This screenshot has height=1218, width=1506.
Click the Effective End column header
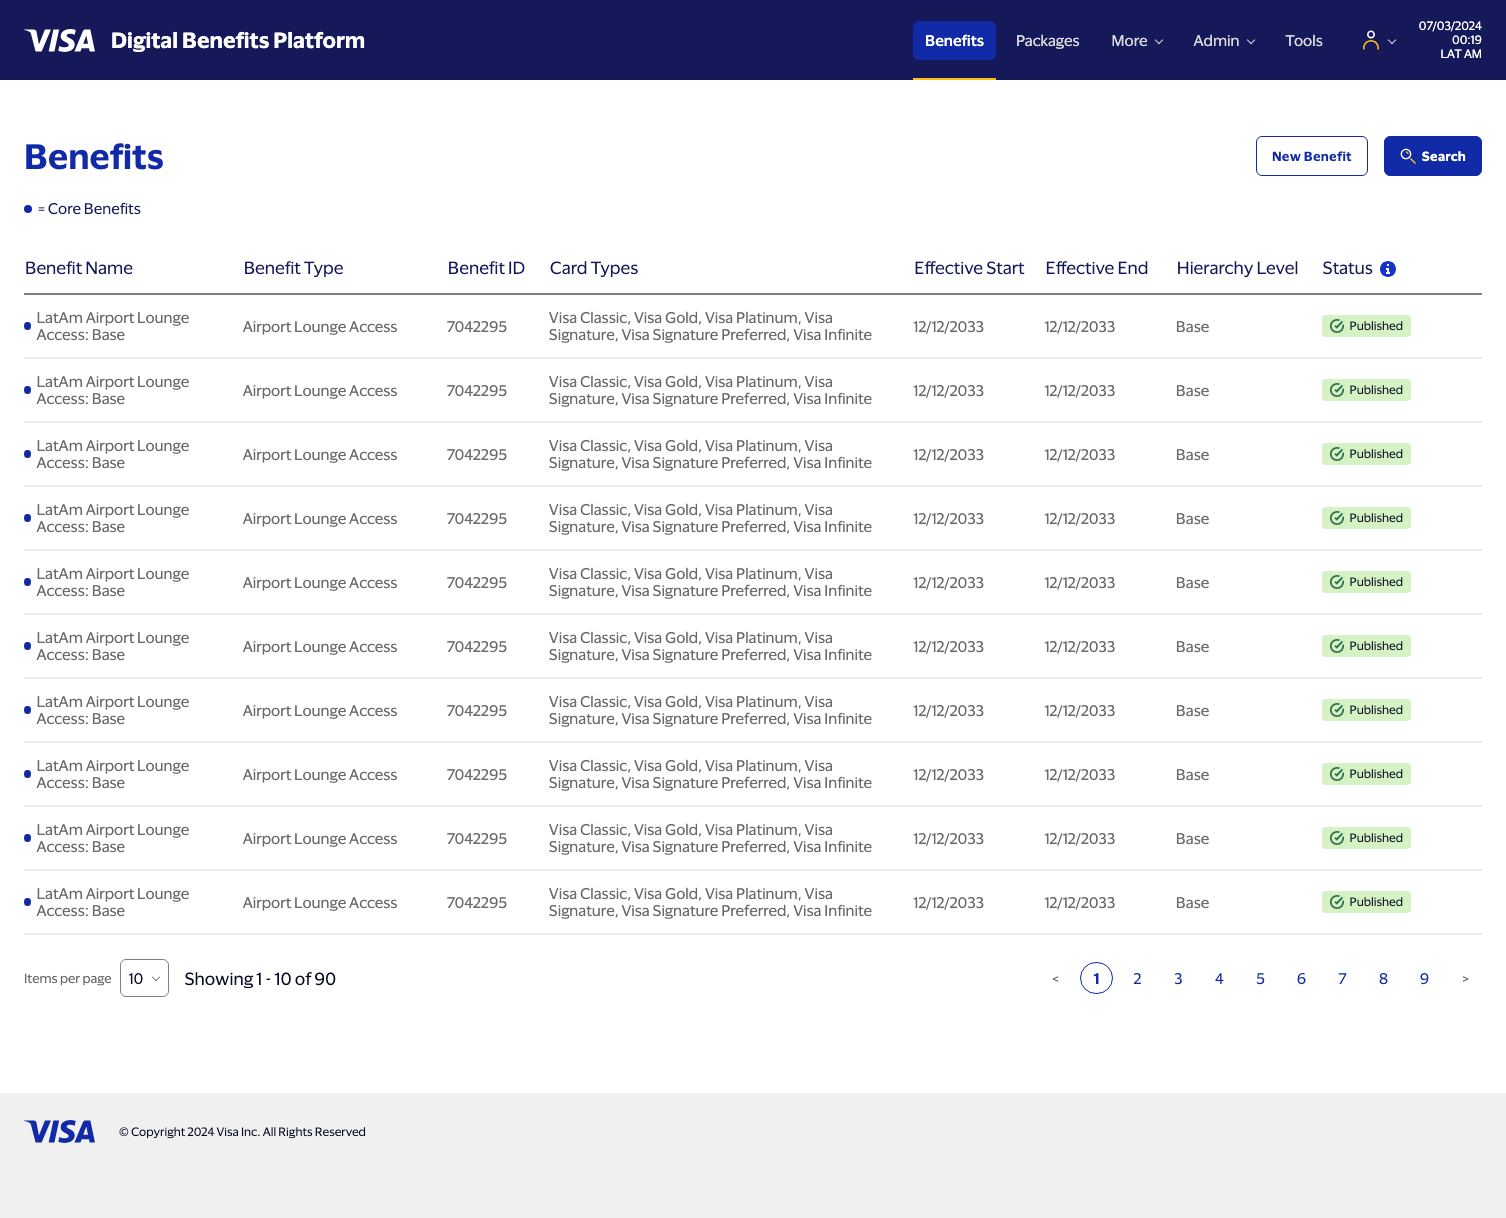1096,268
